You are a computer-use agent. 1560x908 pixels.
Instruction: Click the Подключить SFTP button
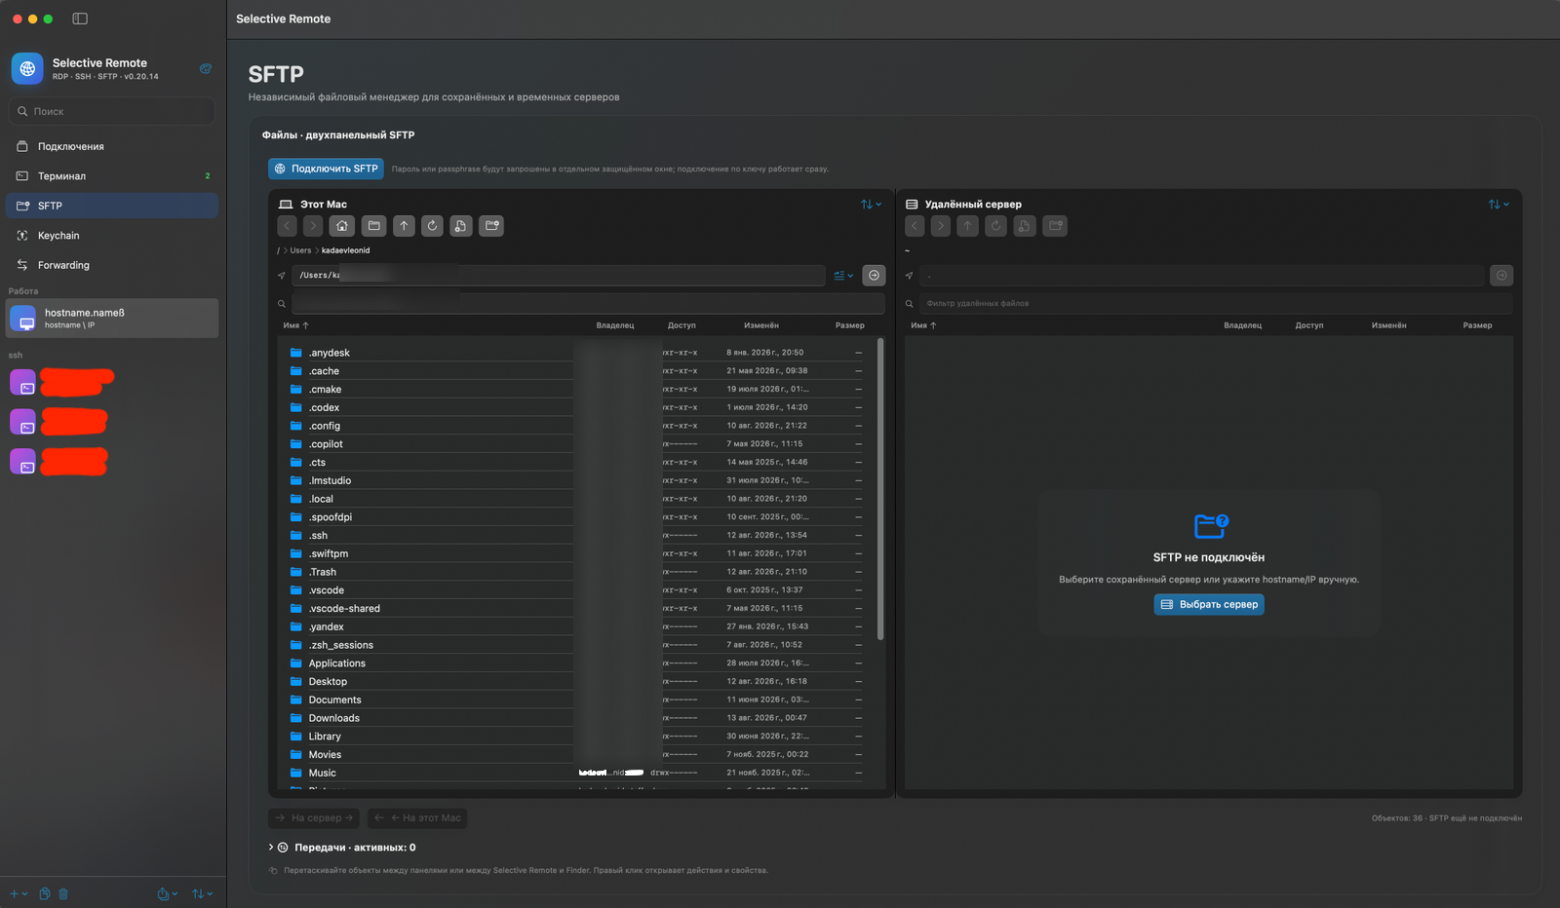pos(326,169)
